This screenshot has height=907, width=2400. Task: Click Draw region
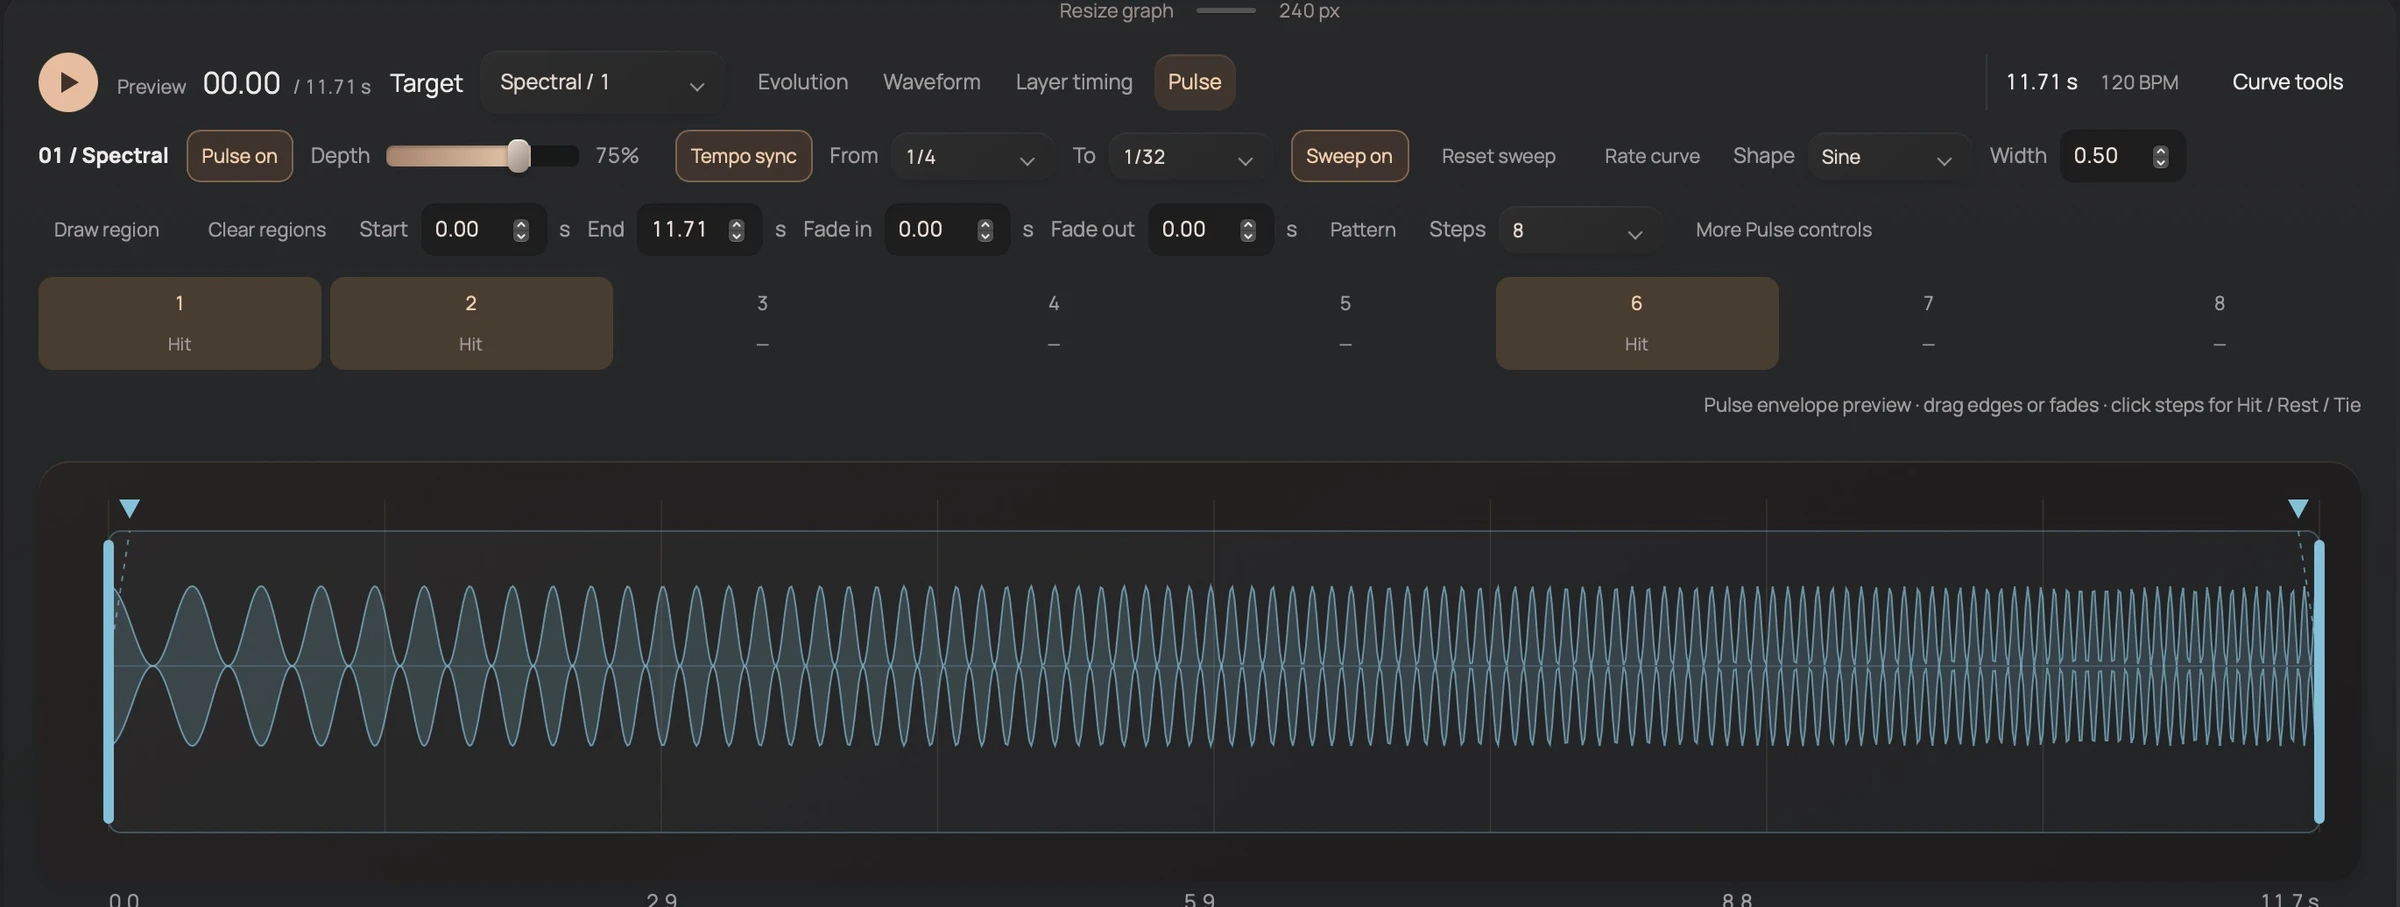pyautogui.click(x=106, y=230)
